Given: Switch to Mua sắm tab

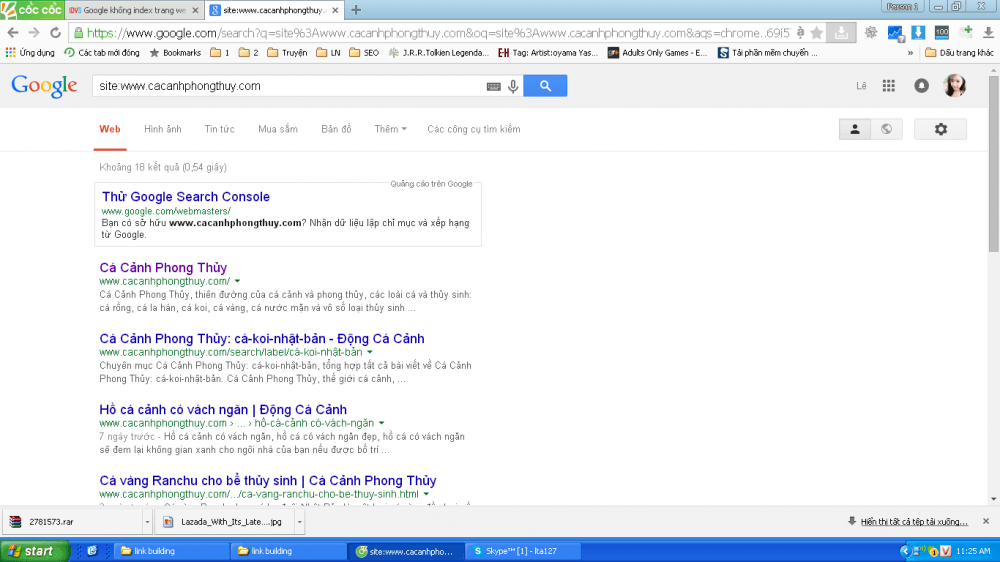Looking at the screenshot, I should click(x=277, y=129).
